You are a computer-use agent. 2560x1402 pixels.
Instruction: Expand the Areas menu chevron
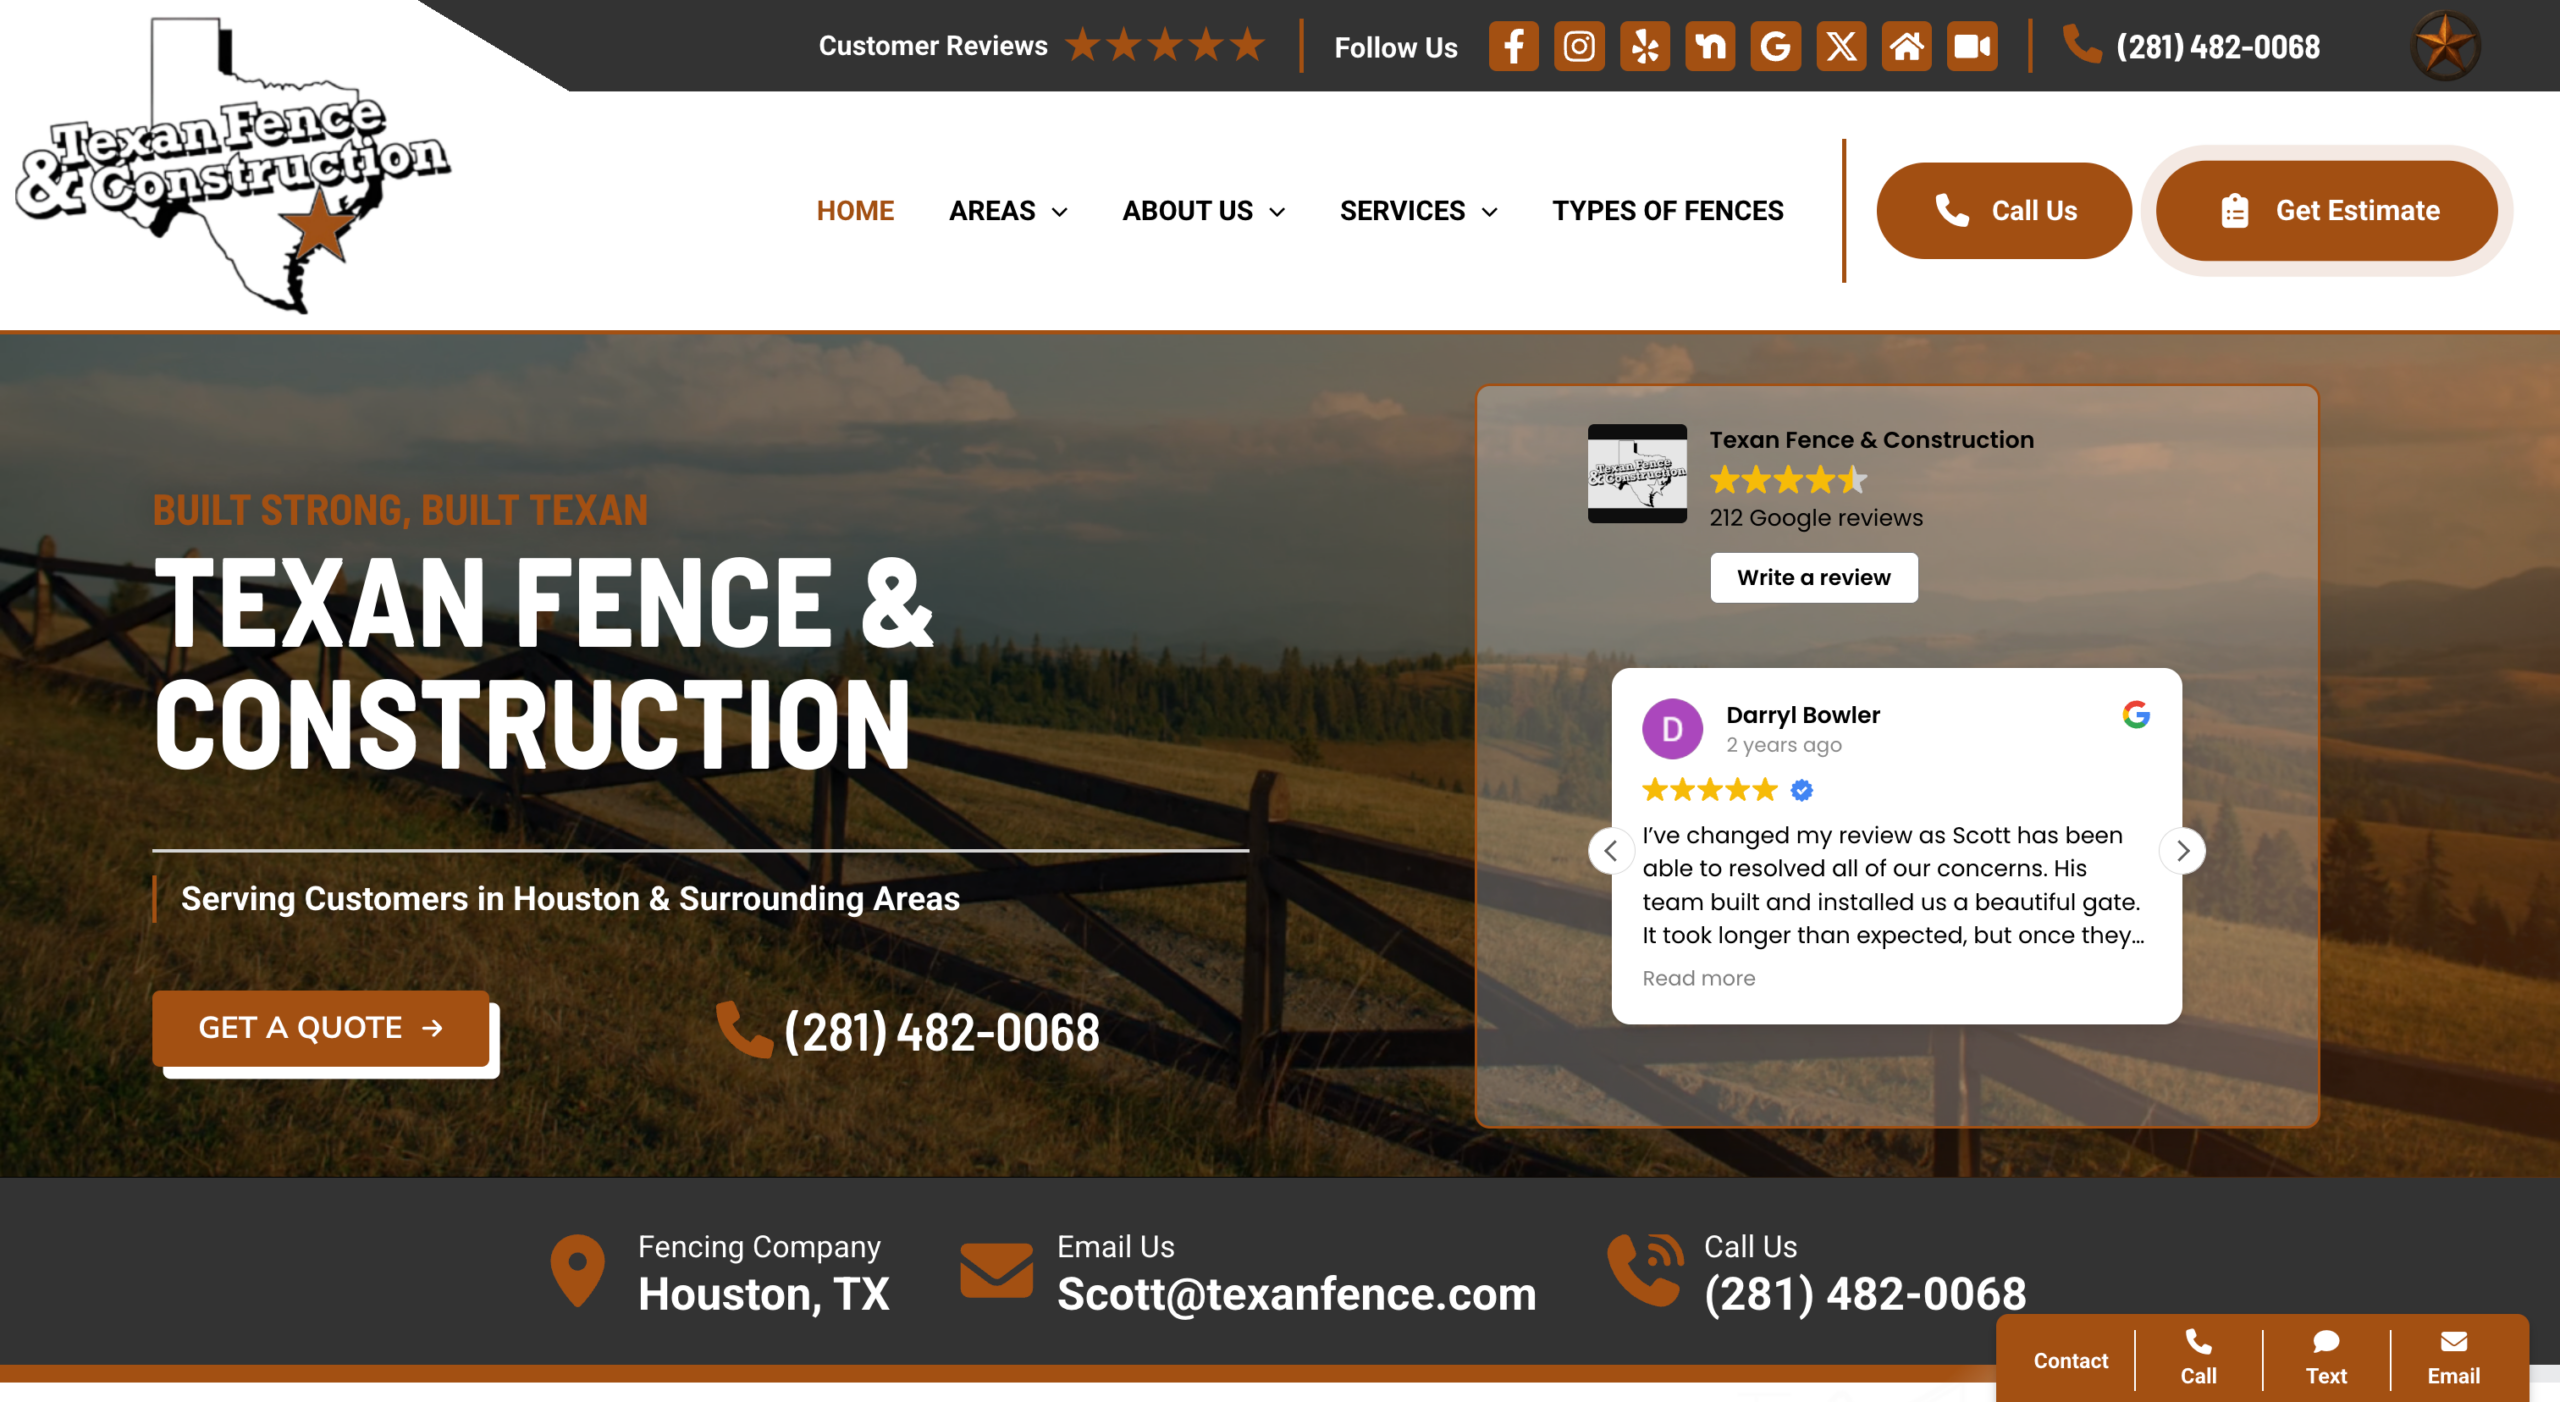click(x=1060, y=212)
